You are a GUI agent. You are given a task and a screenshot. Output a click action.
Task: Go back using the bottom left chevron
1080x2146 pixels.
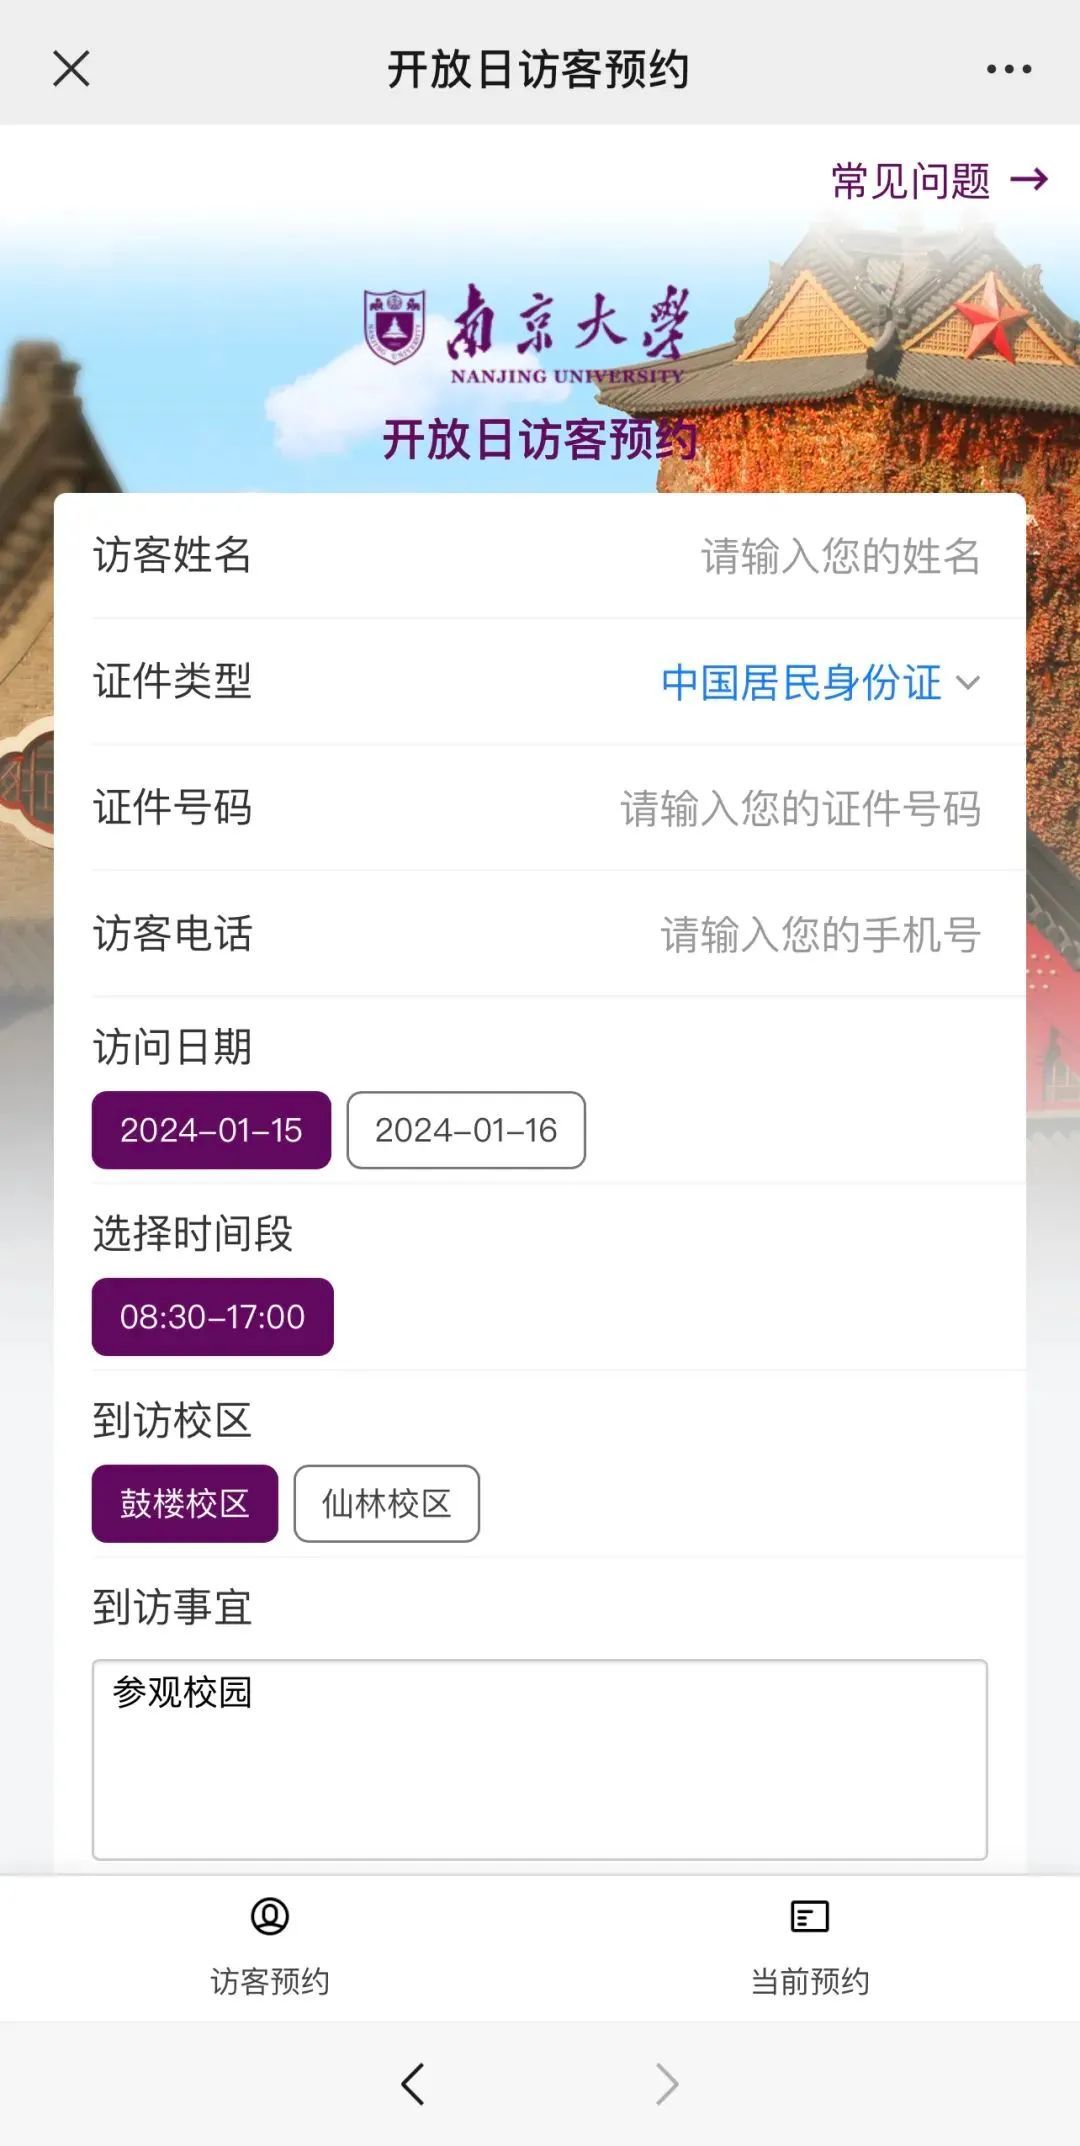click(413, 2084)
